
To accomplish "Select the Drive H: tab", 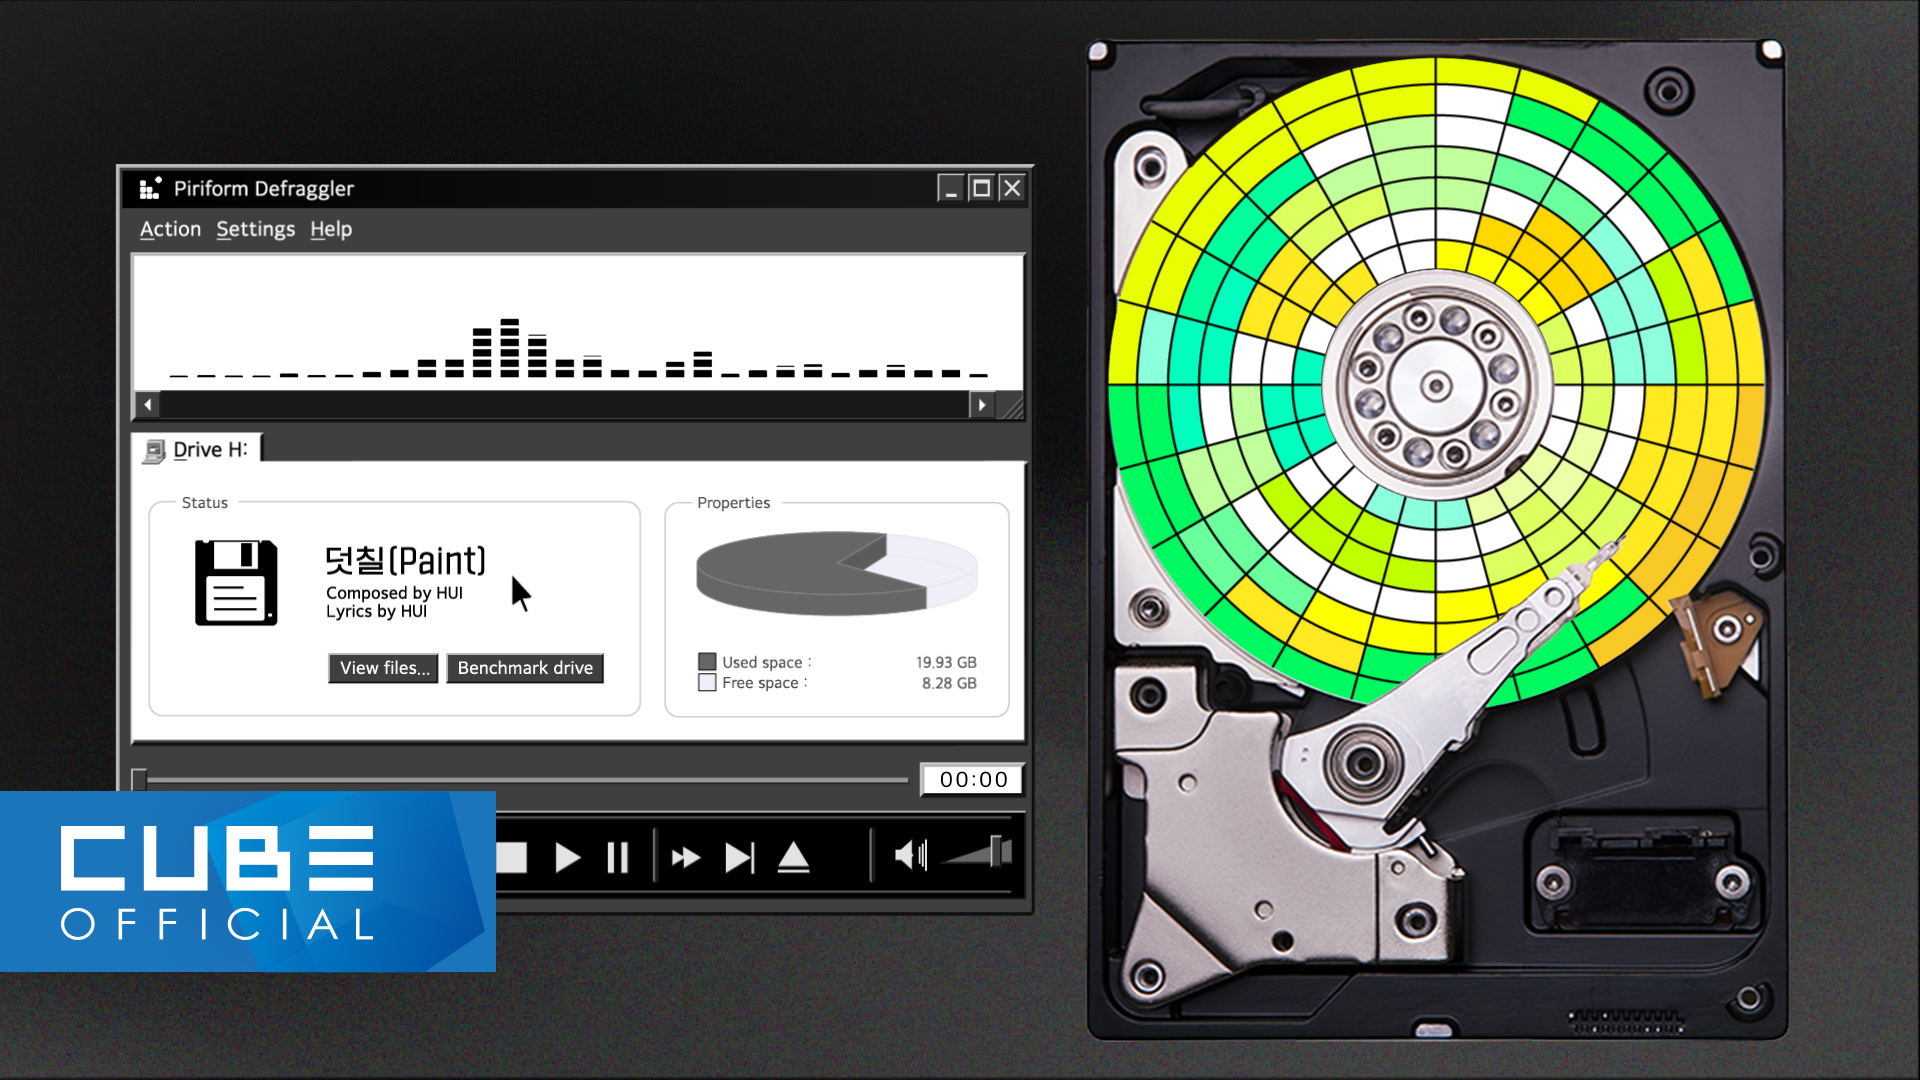I will 198,450.
